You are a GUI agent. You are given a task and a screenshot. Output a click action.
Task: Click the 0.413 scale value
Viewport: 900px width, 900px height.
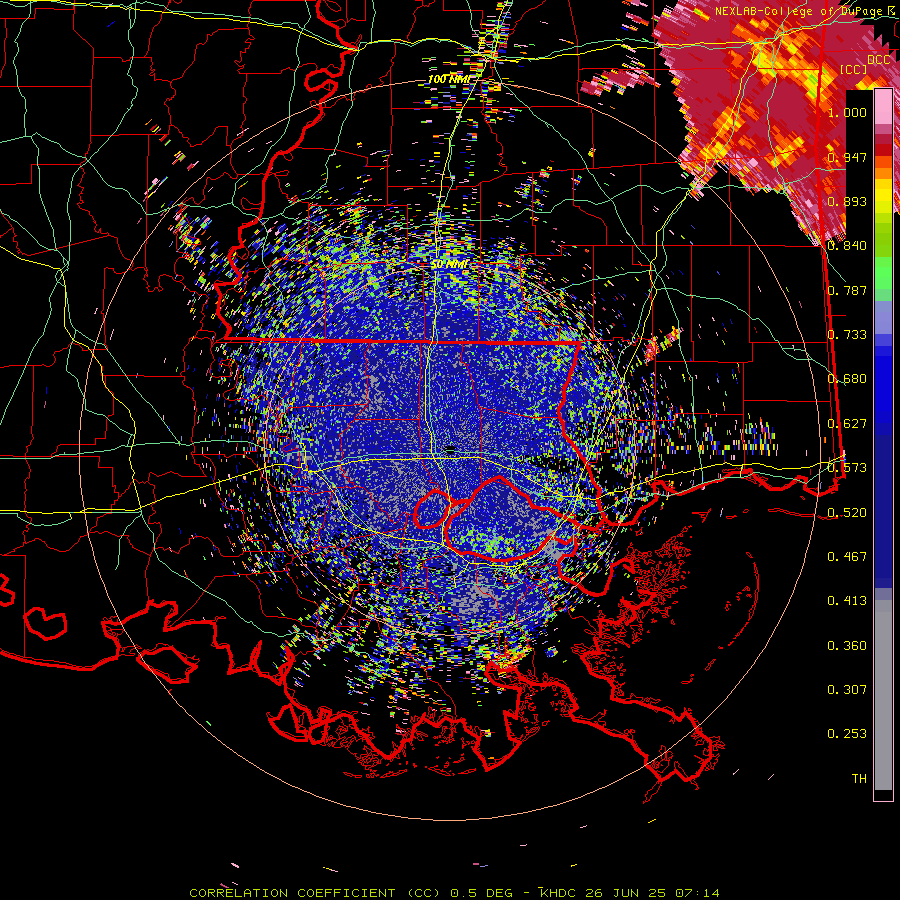847,601
